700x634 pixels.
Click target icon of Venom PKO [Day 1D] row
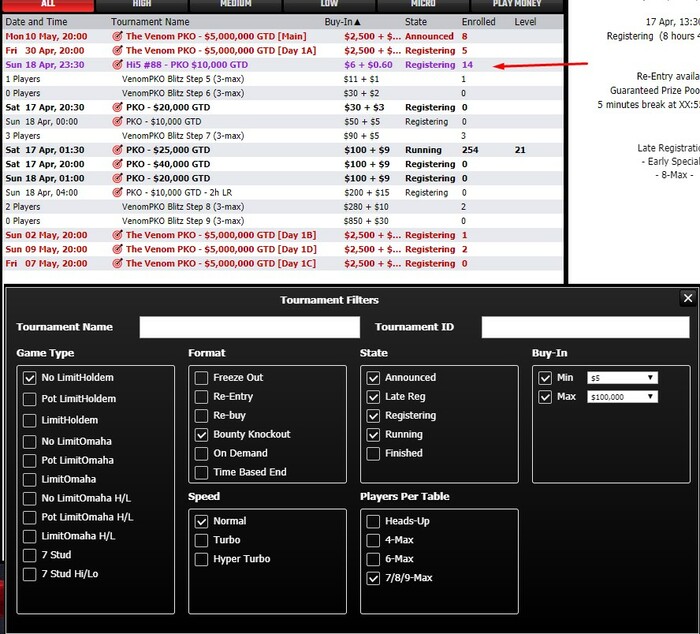tap(117, 249)
